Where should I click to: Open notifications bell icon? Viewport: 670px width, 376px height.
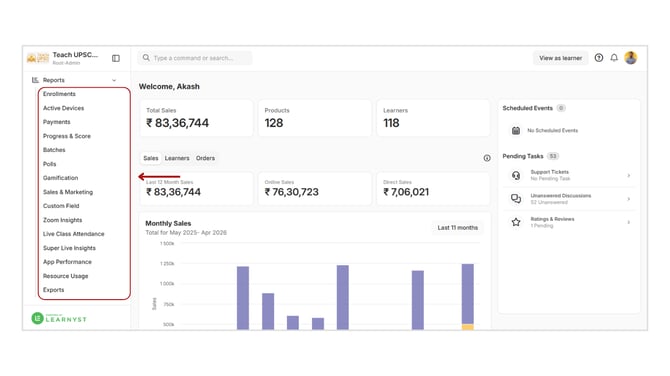pos(614,58)
